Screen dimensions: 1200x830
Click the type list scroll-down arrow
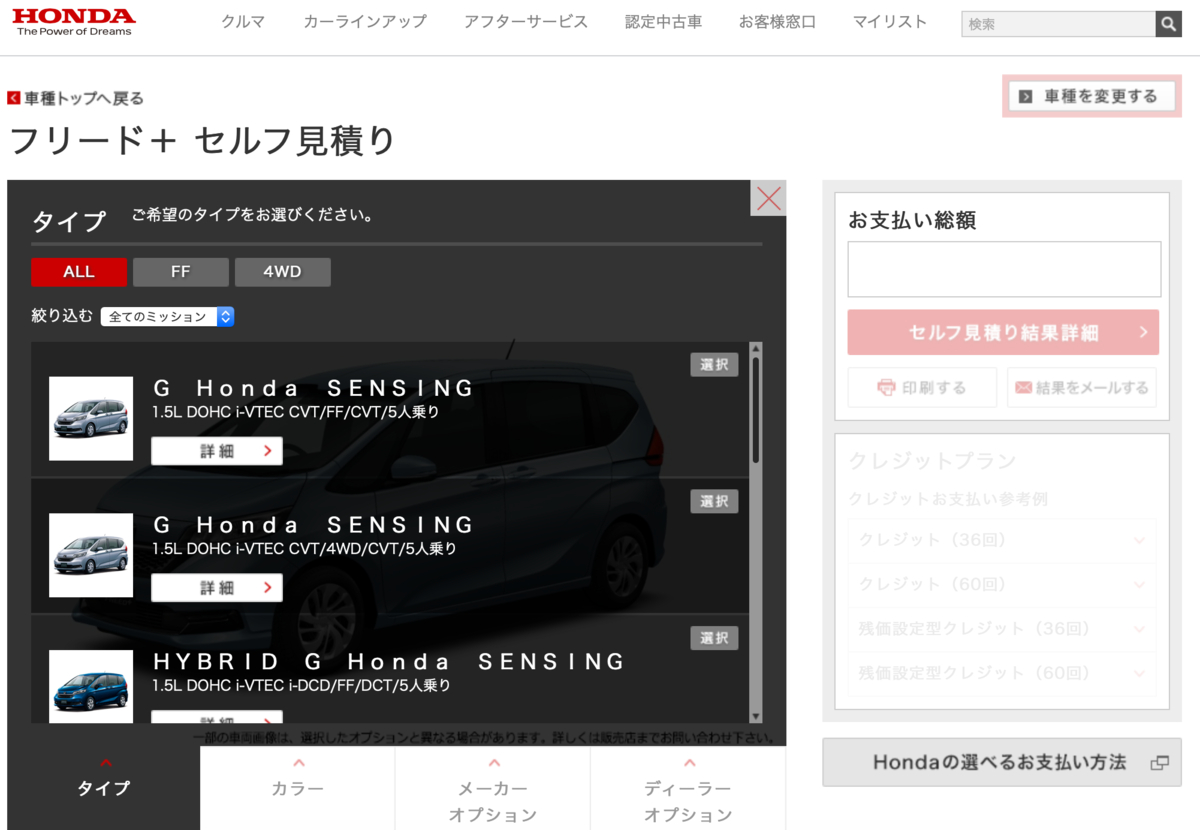[x=755, y=716]
